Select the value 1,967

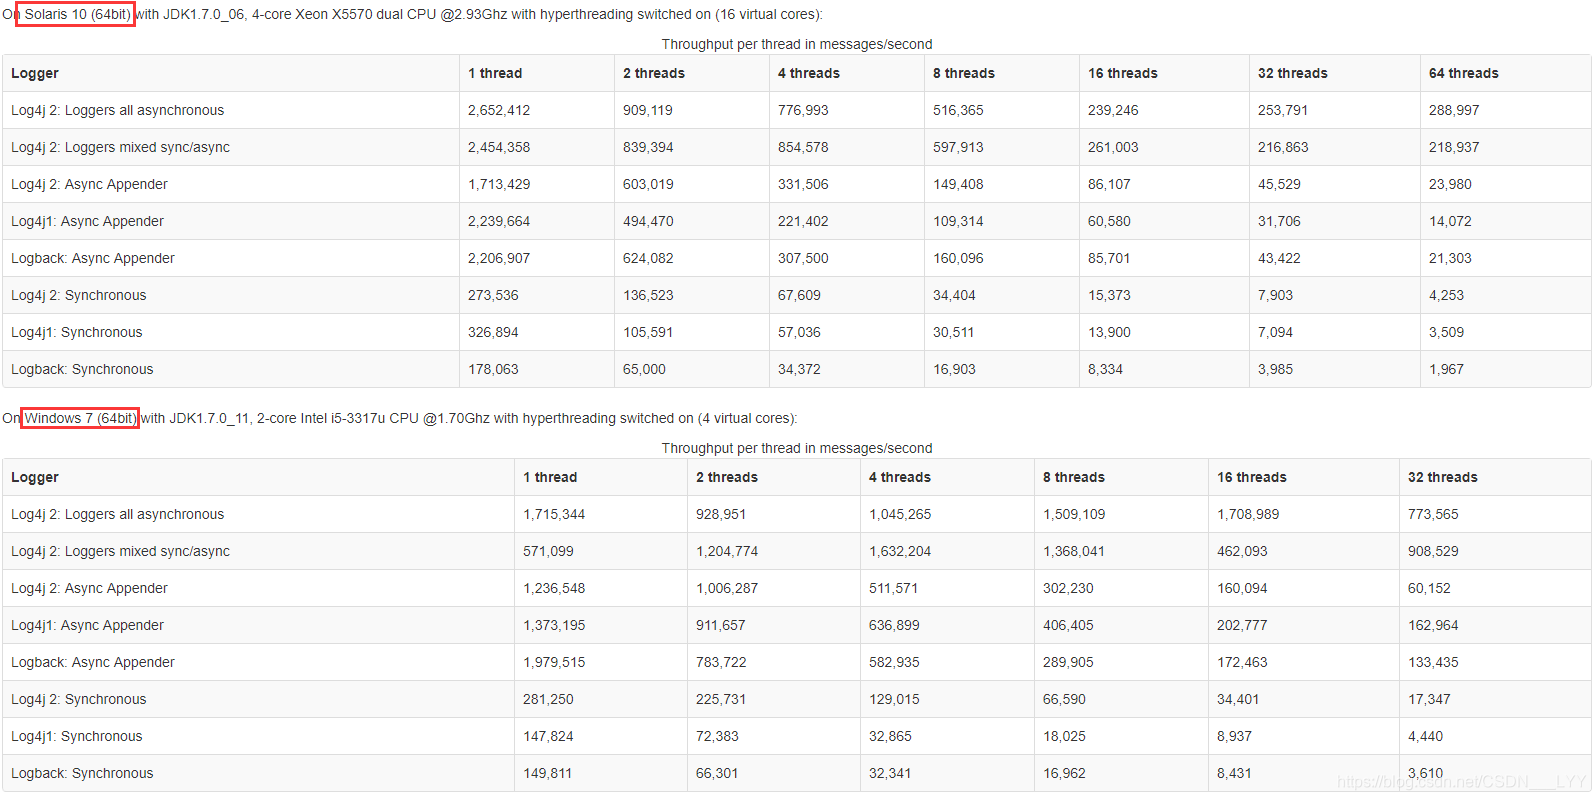[1446, 369]
